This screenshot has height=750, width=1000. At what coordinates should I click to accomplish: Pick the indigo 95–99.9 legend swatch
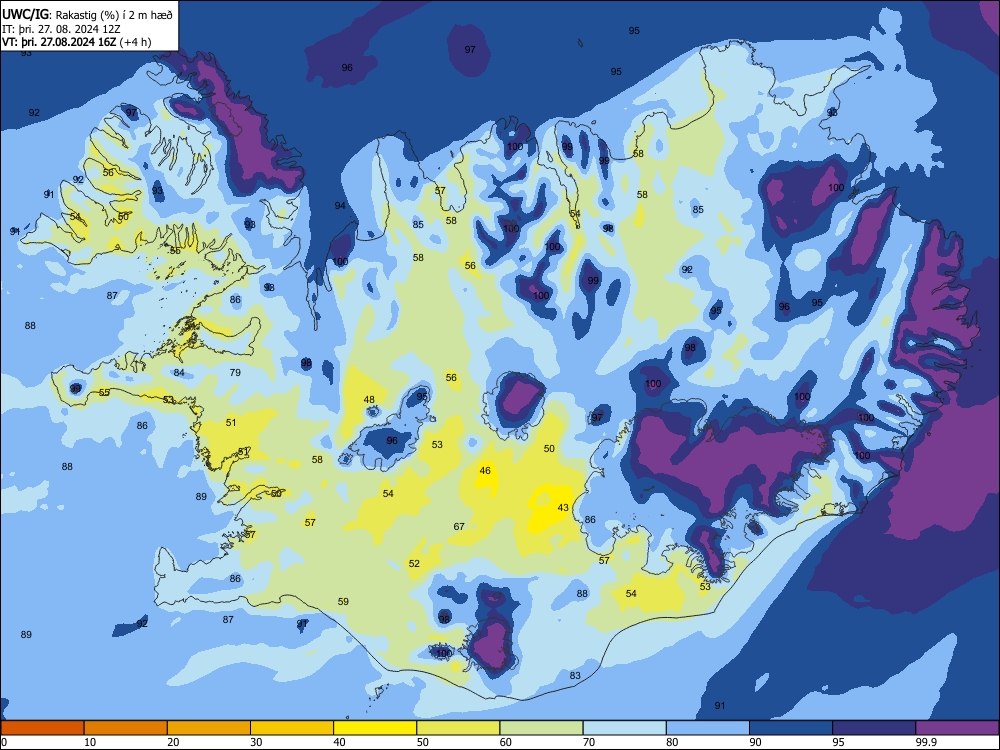pos(874,728)
